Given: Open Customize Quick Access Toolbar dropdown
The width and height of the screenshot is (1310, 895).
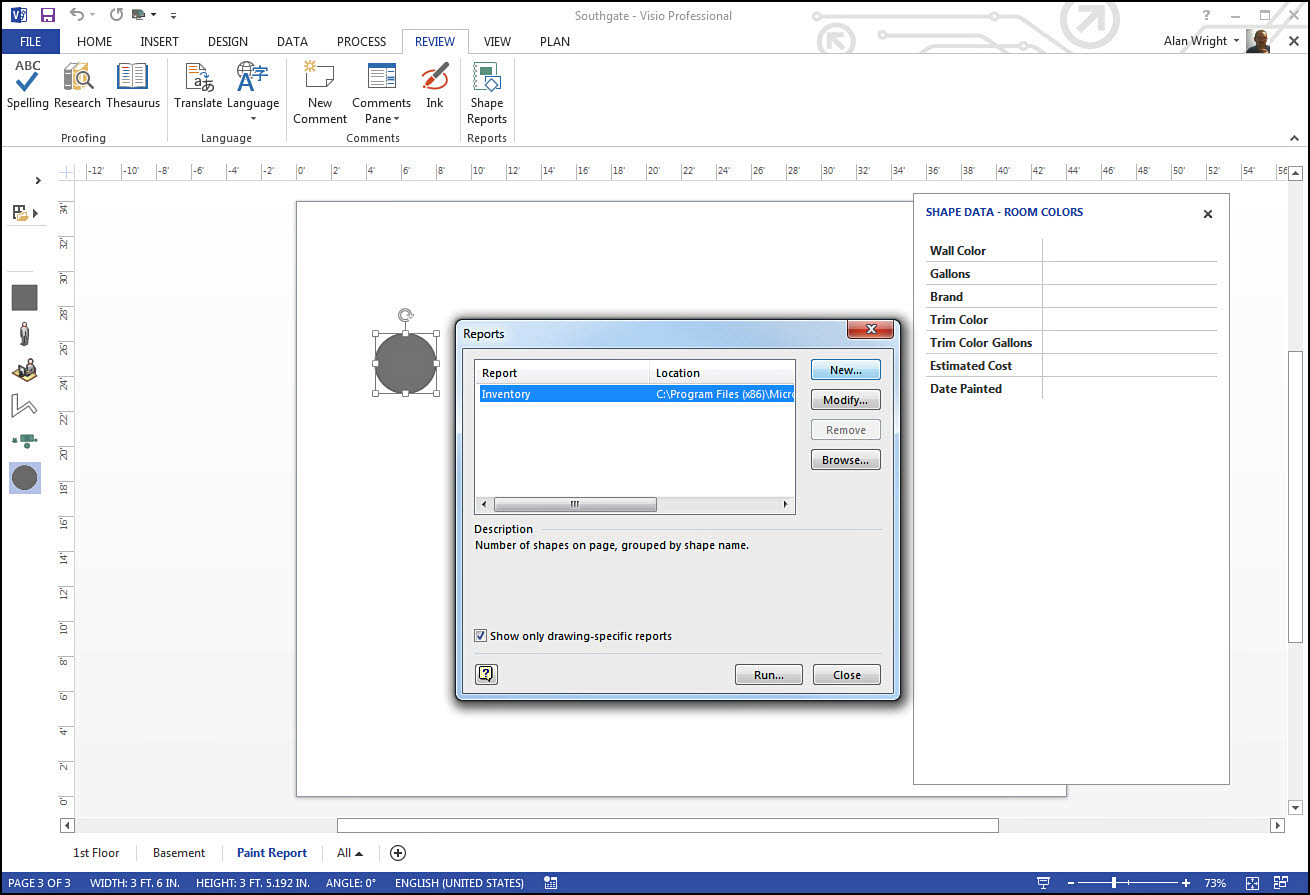Looking at the screenshot, I should [x=173, y=16].
